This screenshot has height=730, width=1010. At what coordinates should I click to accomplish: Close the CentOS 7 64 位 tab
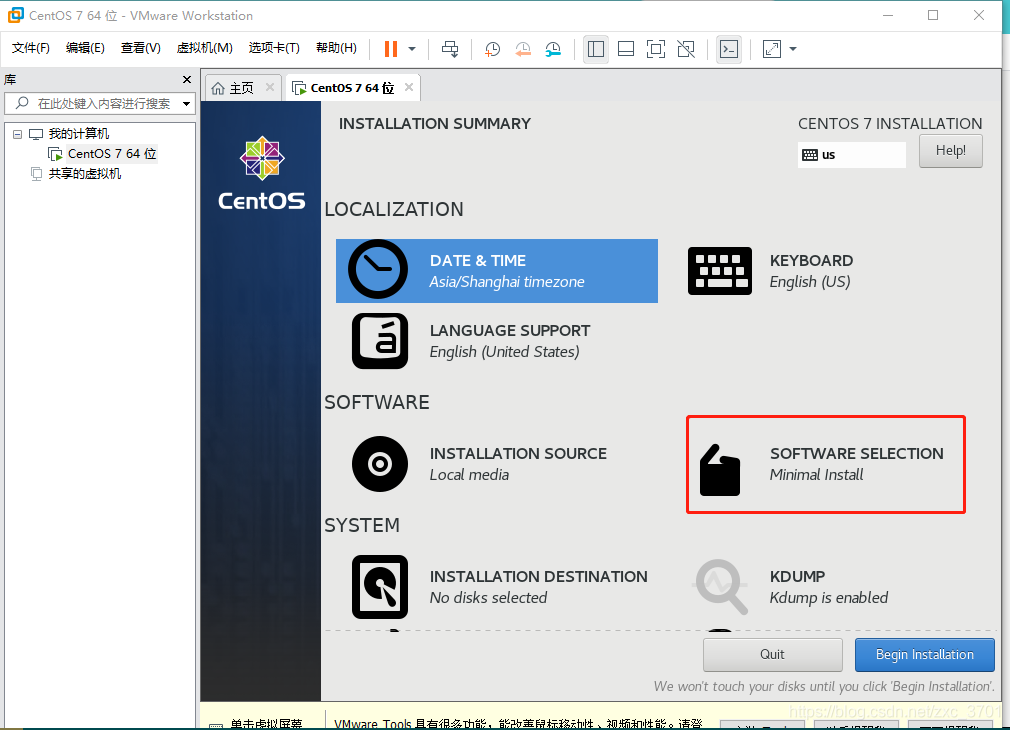[x=408, y=87]
